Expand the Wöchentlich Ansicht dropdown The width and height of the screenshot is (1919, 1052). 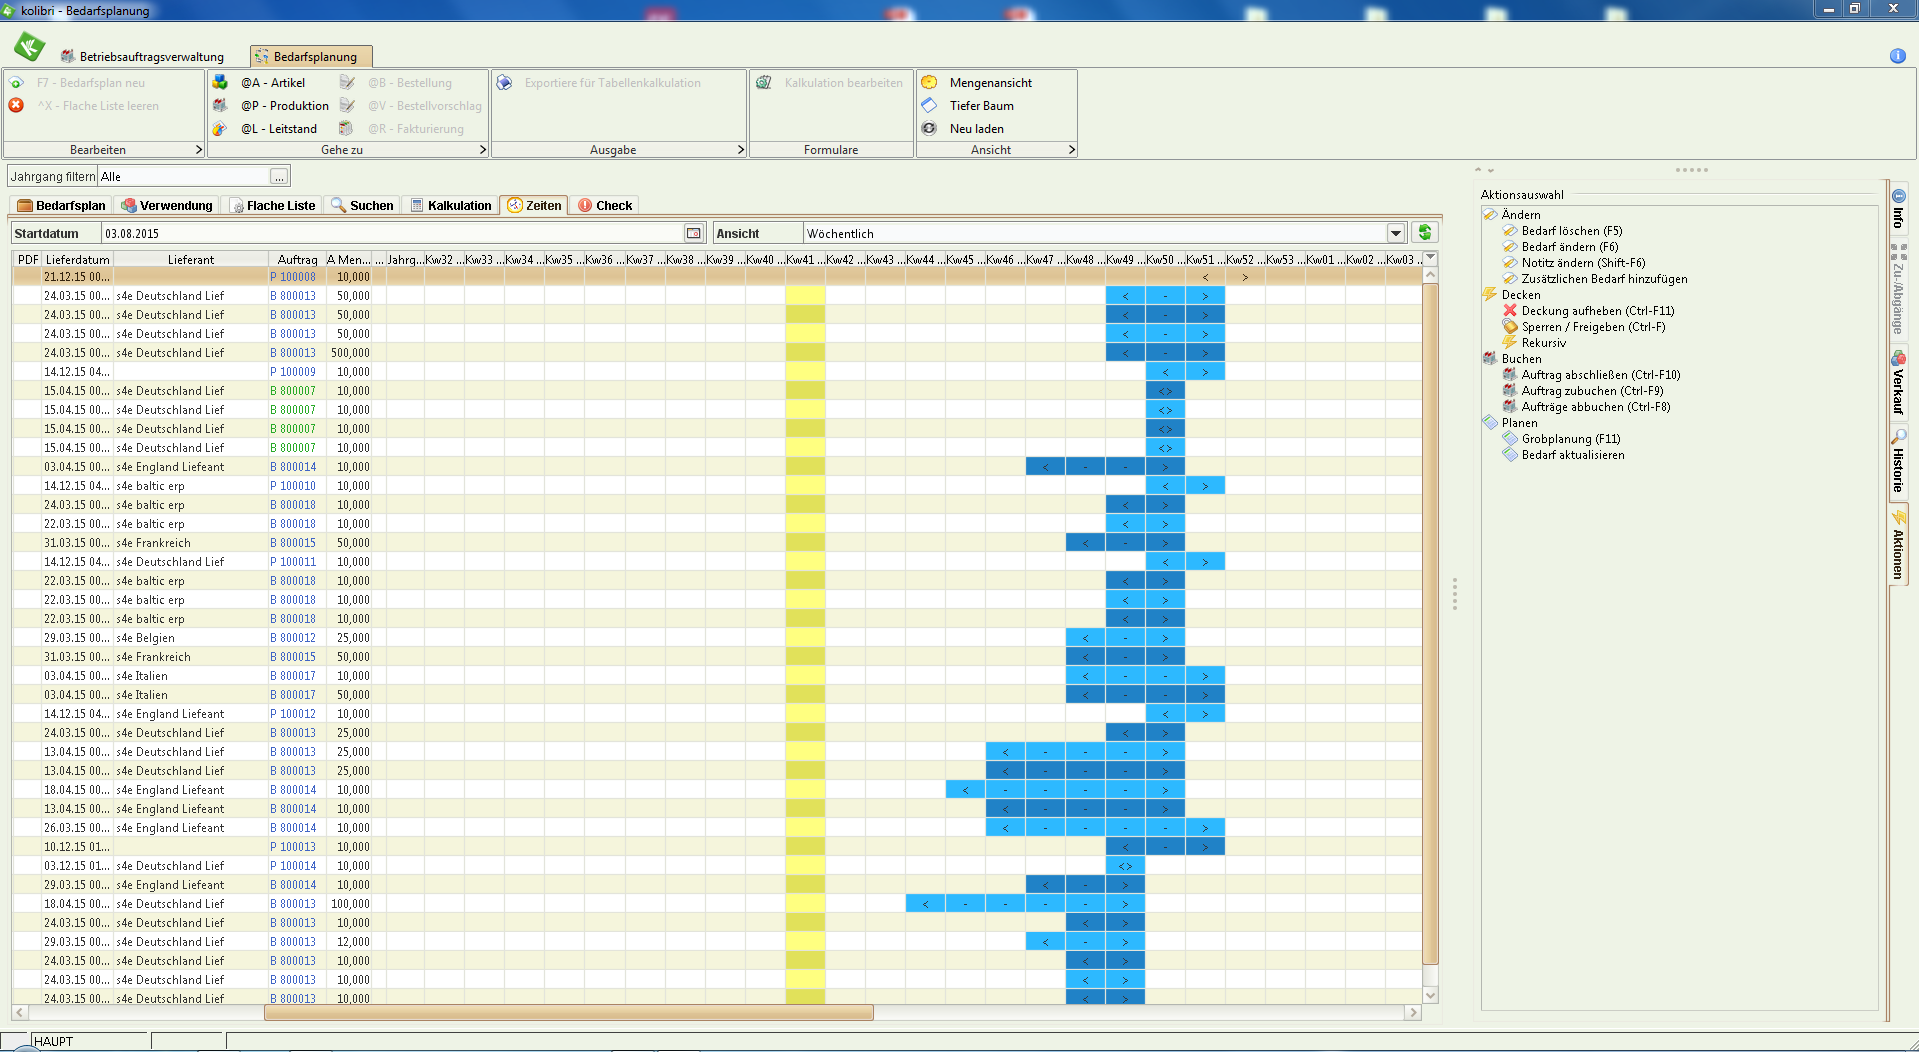(1396, 233)
